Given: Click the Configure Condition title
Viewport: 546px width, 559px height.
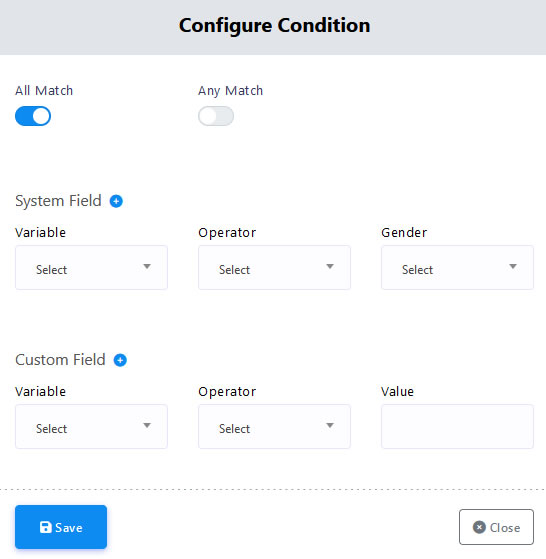Looking at the screenshot, I should (274, 26).
